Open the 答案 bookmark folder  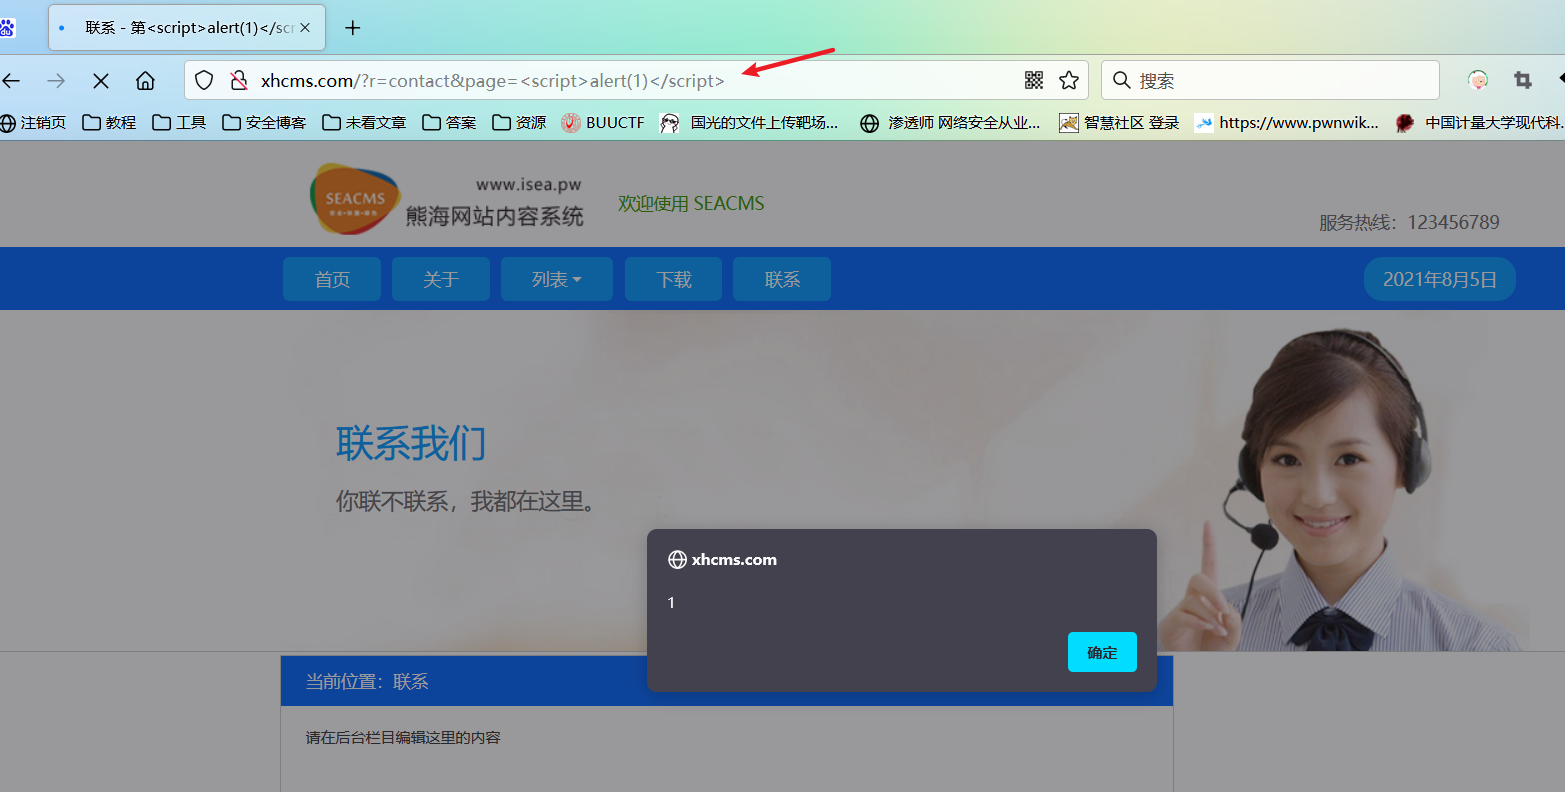pos(449,122)
